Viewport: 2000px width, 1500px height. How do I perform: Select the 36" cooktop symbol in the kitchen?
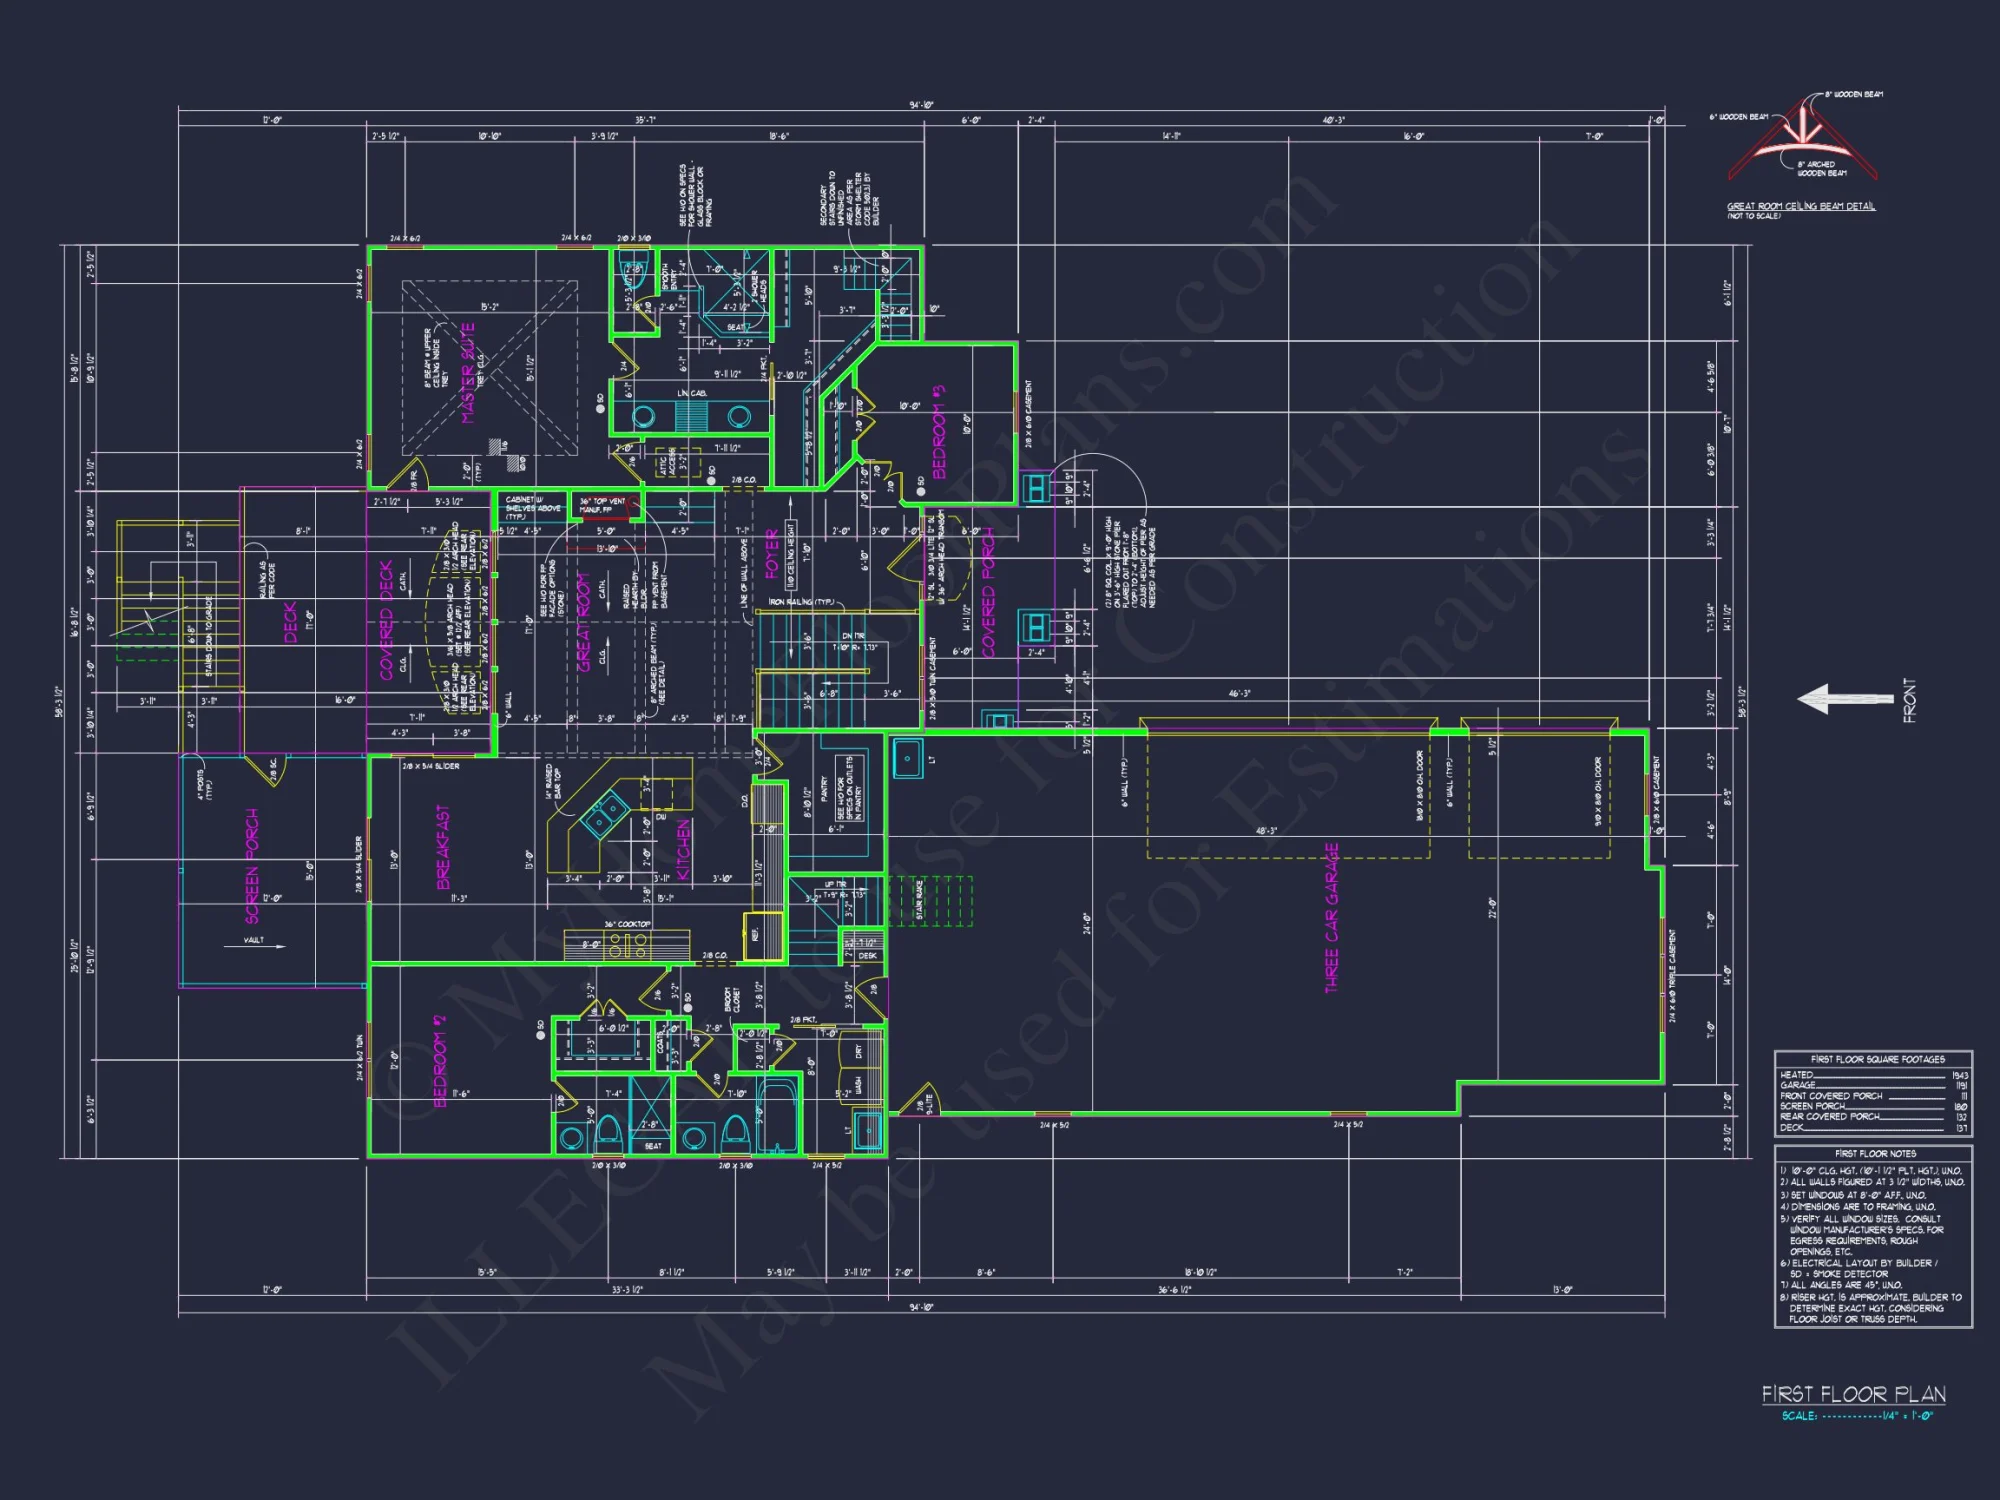(x=628, y=945)
